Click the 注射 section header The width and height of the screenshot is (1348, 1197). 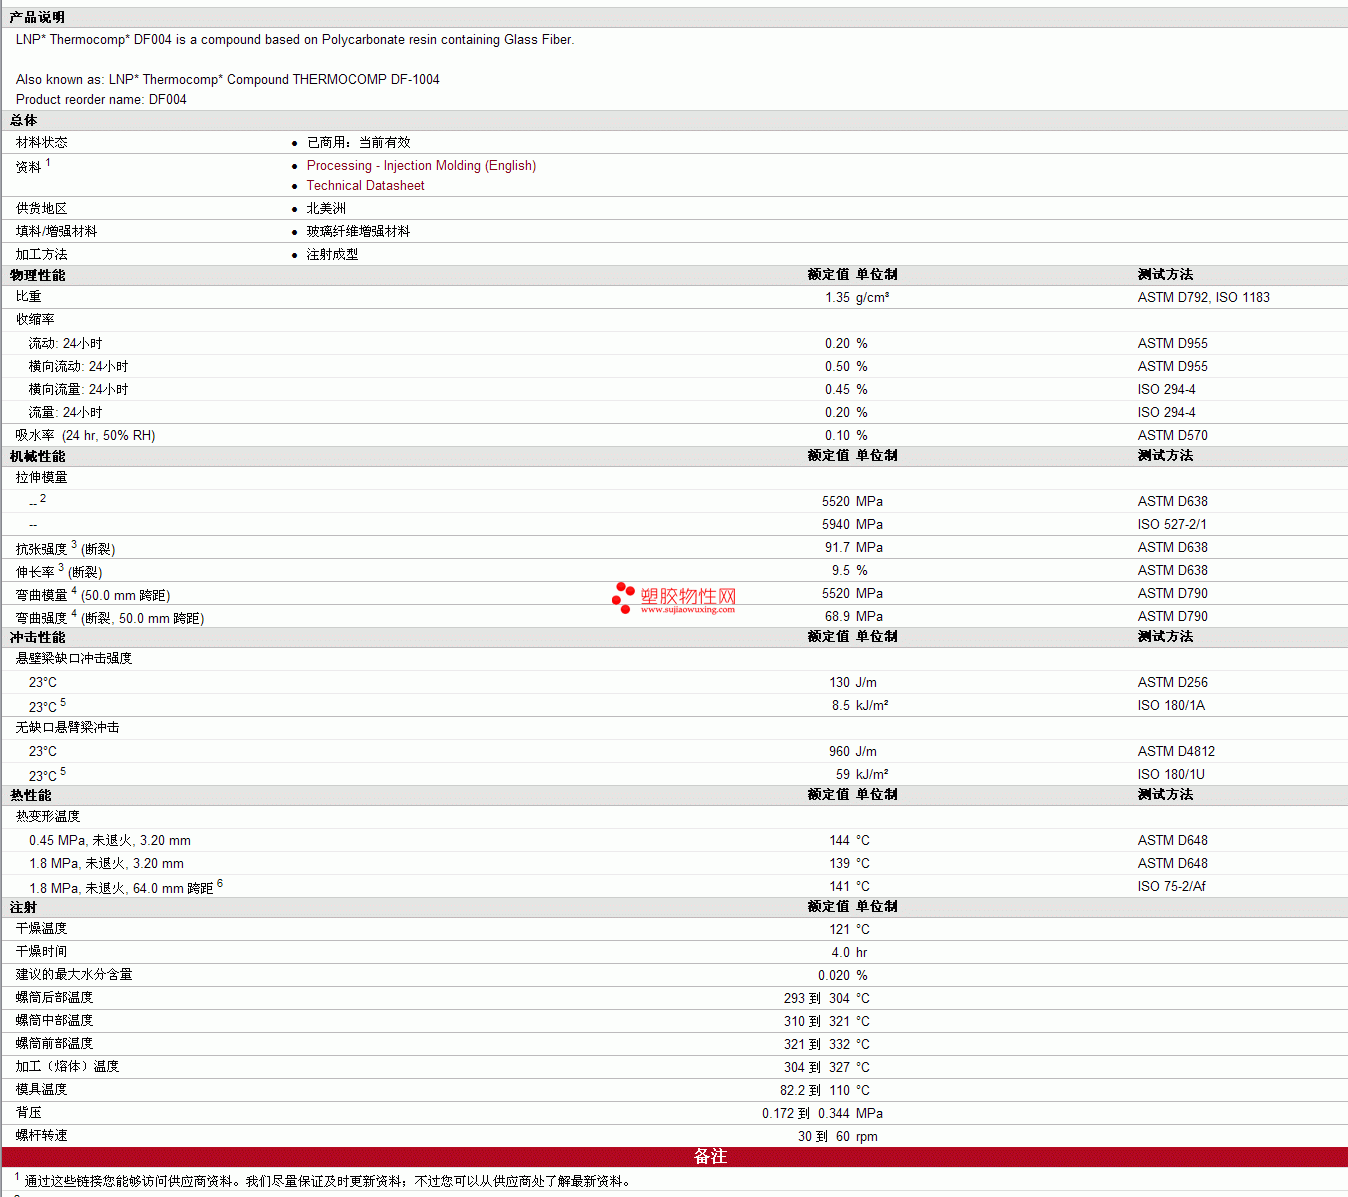pos(24,907)
